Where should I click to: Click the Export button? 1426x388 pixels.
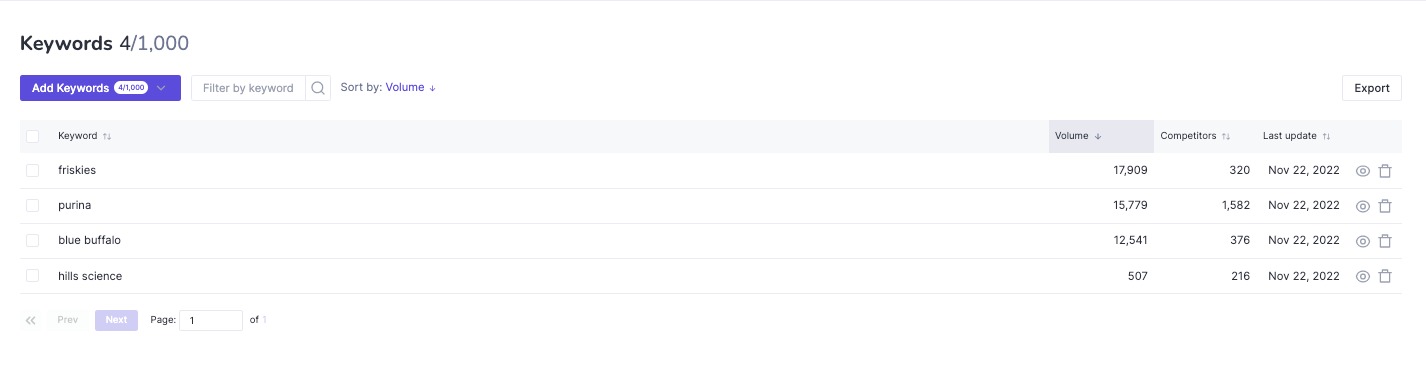[1371, 88]
